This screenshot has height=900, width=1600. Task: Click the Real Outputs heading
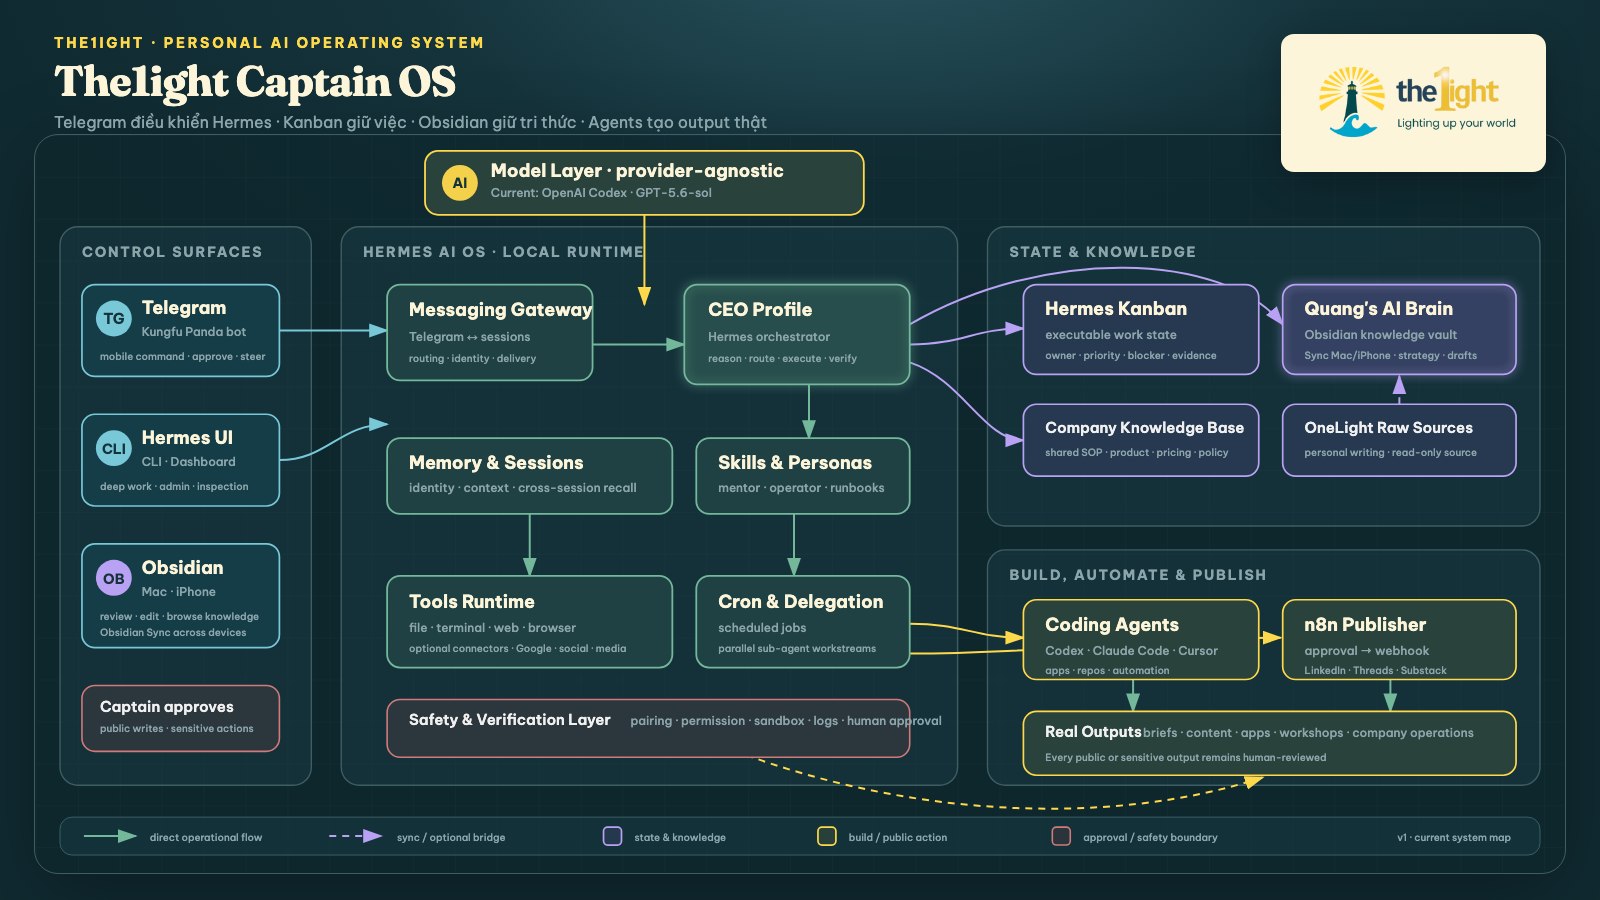(1093, 732)
